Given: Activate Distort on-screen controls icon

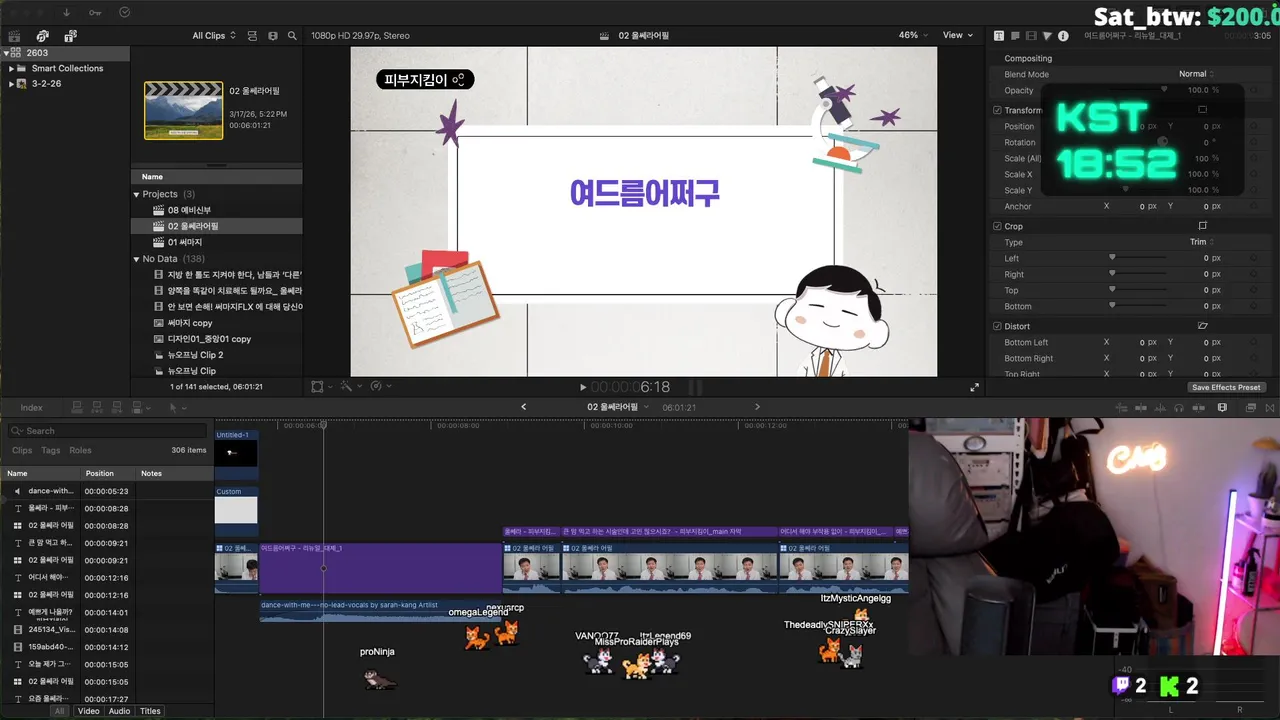Looking at the screenshot, I should click(1203, 326).
